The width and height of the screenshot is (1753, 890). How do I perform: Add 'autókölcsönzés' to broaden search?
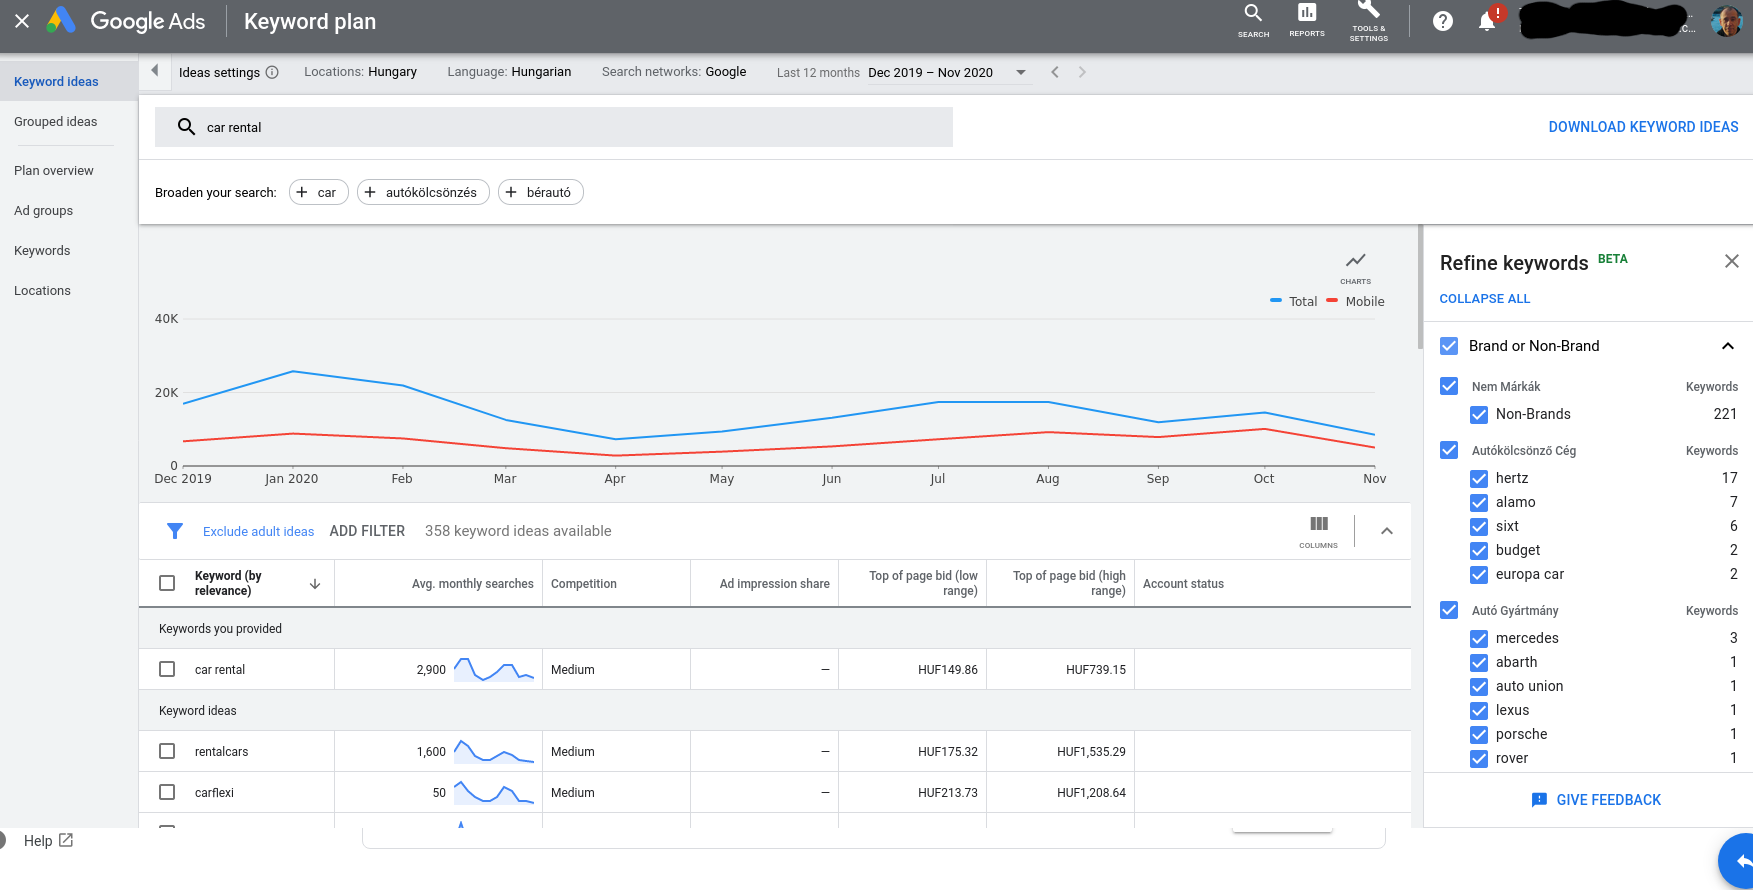423,192
